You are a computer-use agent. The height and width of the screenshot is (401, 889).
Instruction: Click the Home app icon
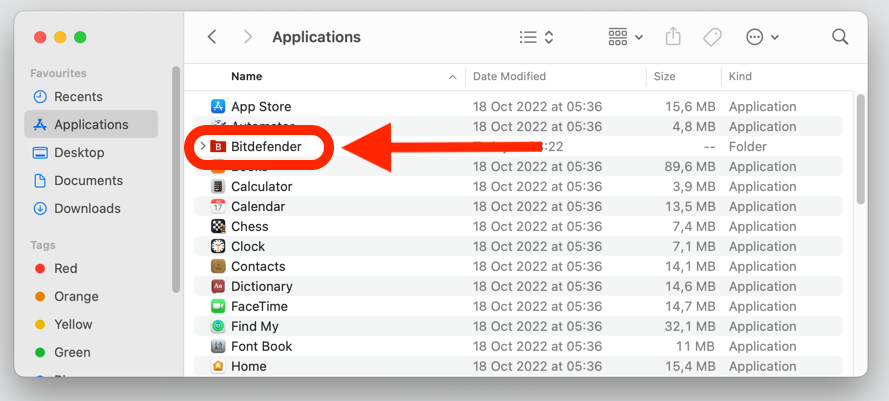click(218, 366)
